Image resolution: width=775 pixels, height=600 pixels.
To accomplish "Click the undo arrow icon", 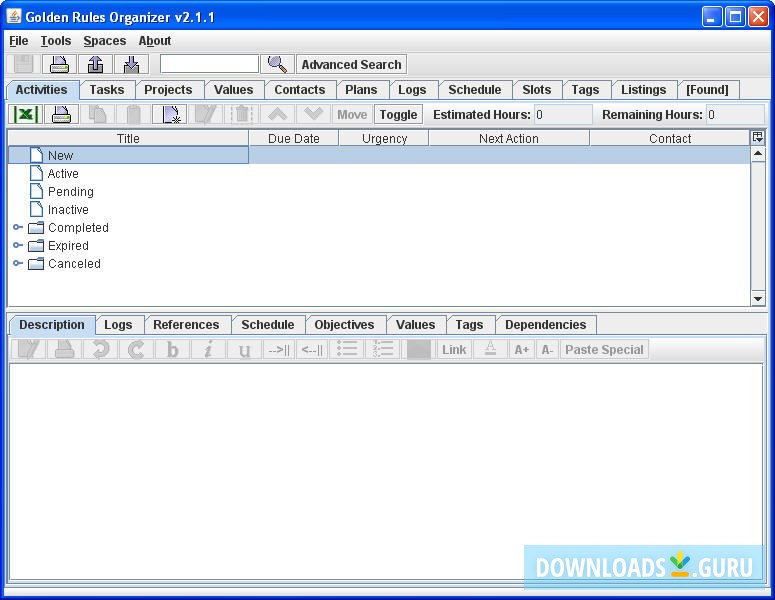I will pos(100,349).
